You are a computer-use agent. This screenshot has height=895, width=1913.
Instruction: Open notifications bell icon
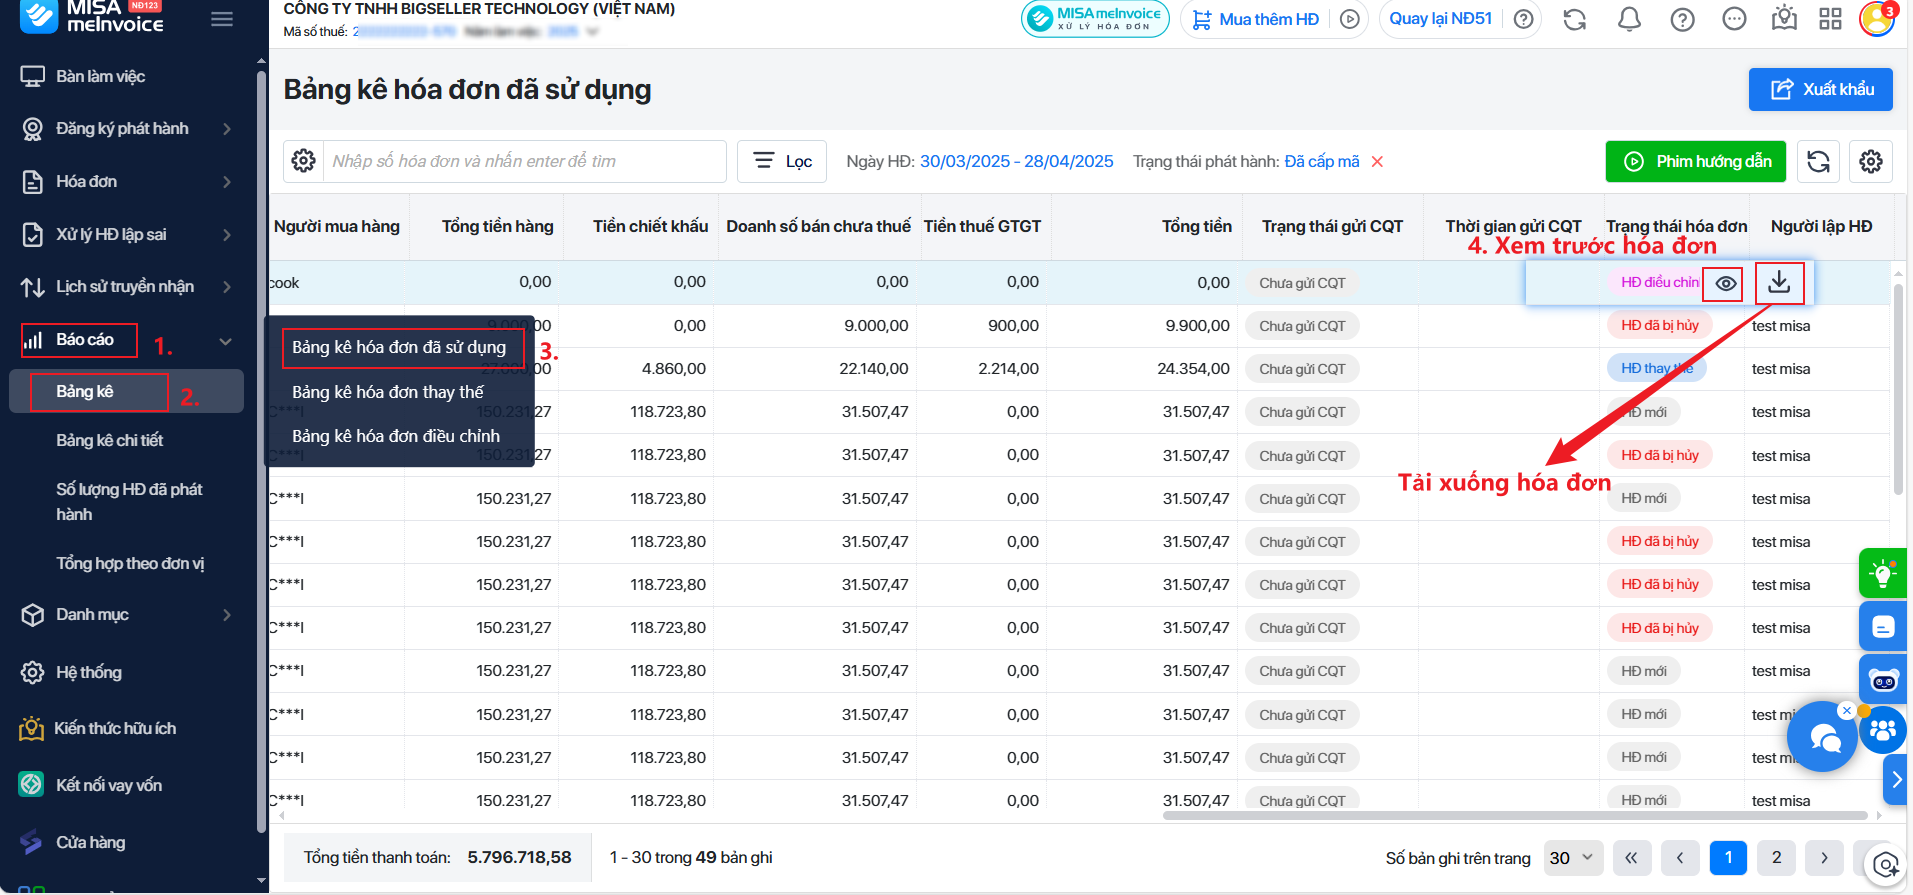[x=1629, y=19]
